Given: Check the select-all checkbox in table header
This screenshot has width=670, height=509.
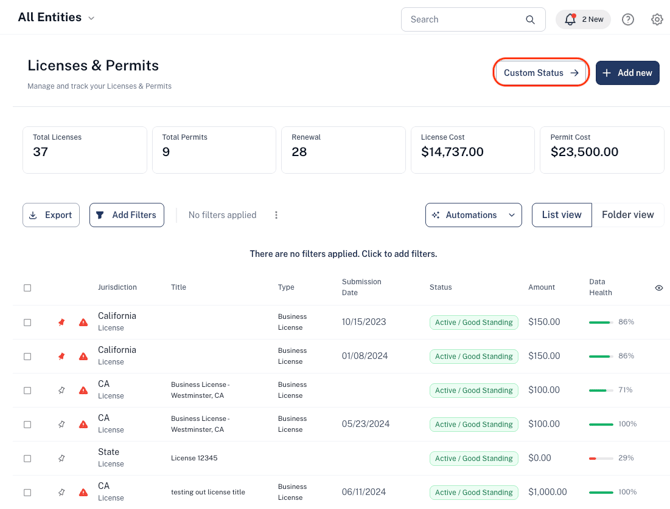Looking at the screenshot, I should point(27,288).
